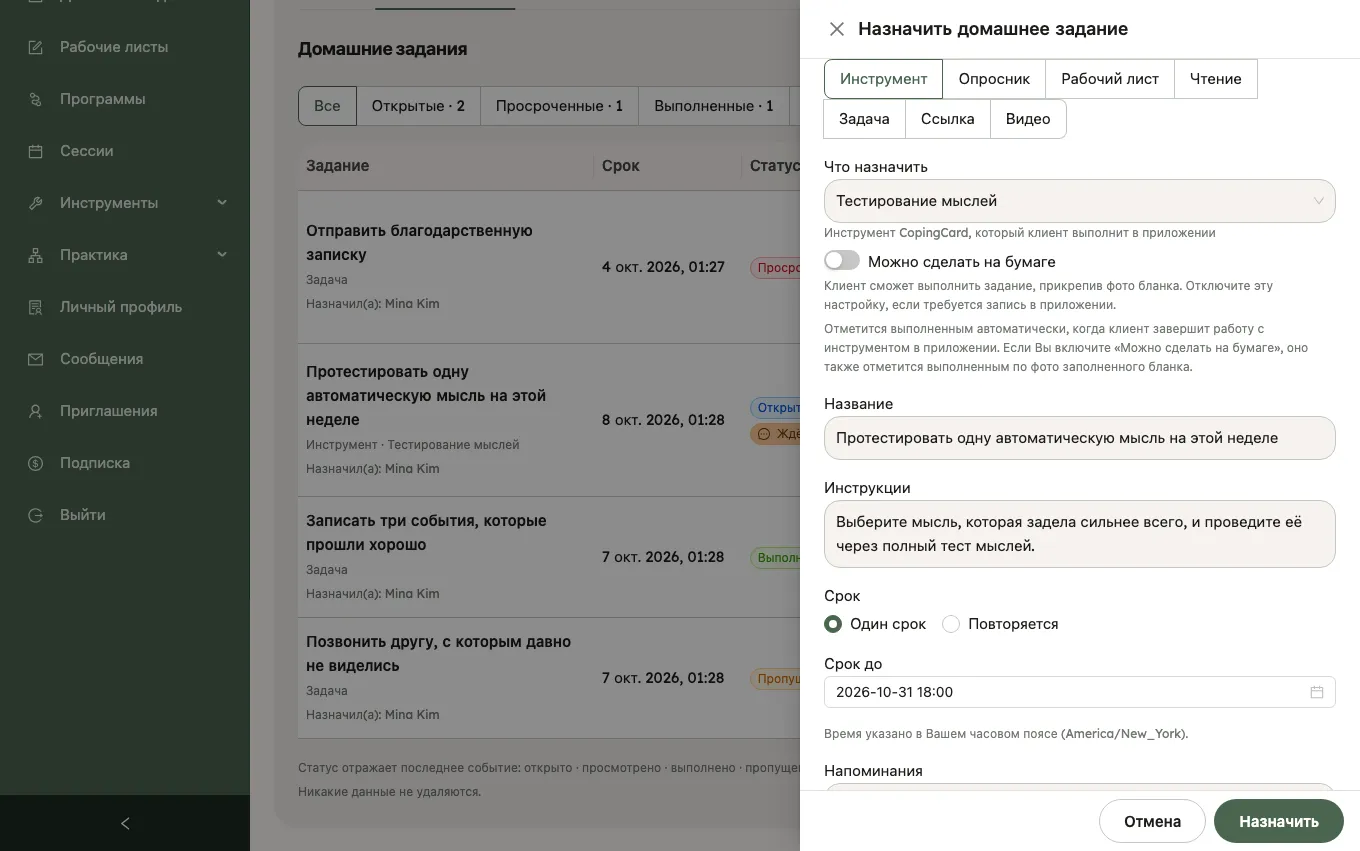Open task Позвонить другу, с которым давно не виделись
Viewport: 1360px width, 851px height.
[438, 654]
